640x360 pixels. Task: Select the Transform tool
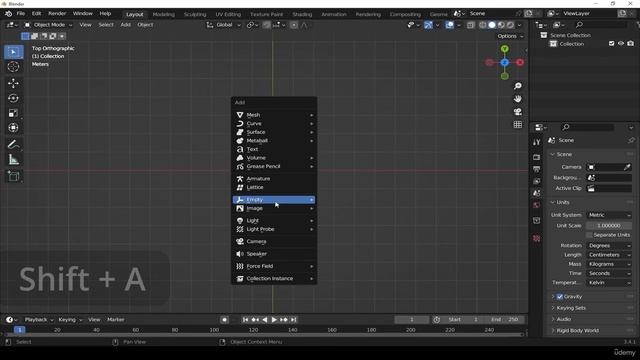[13, 128]
